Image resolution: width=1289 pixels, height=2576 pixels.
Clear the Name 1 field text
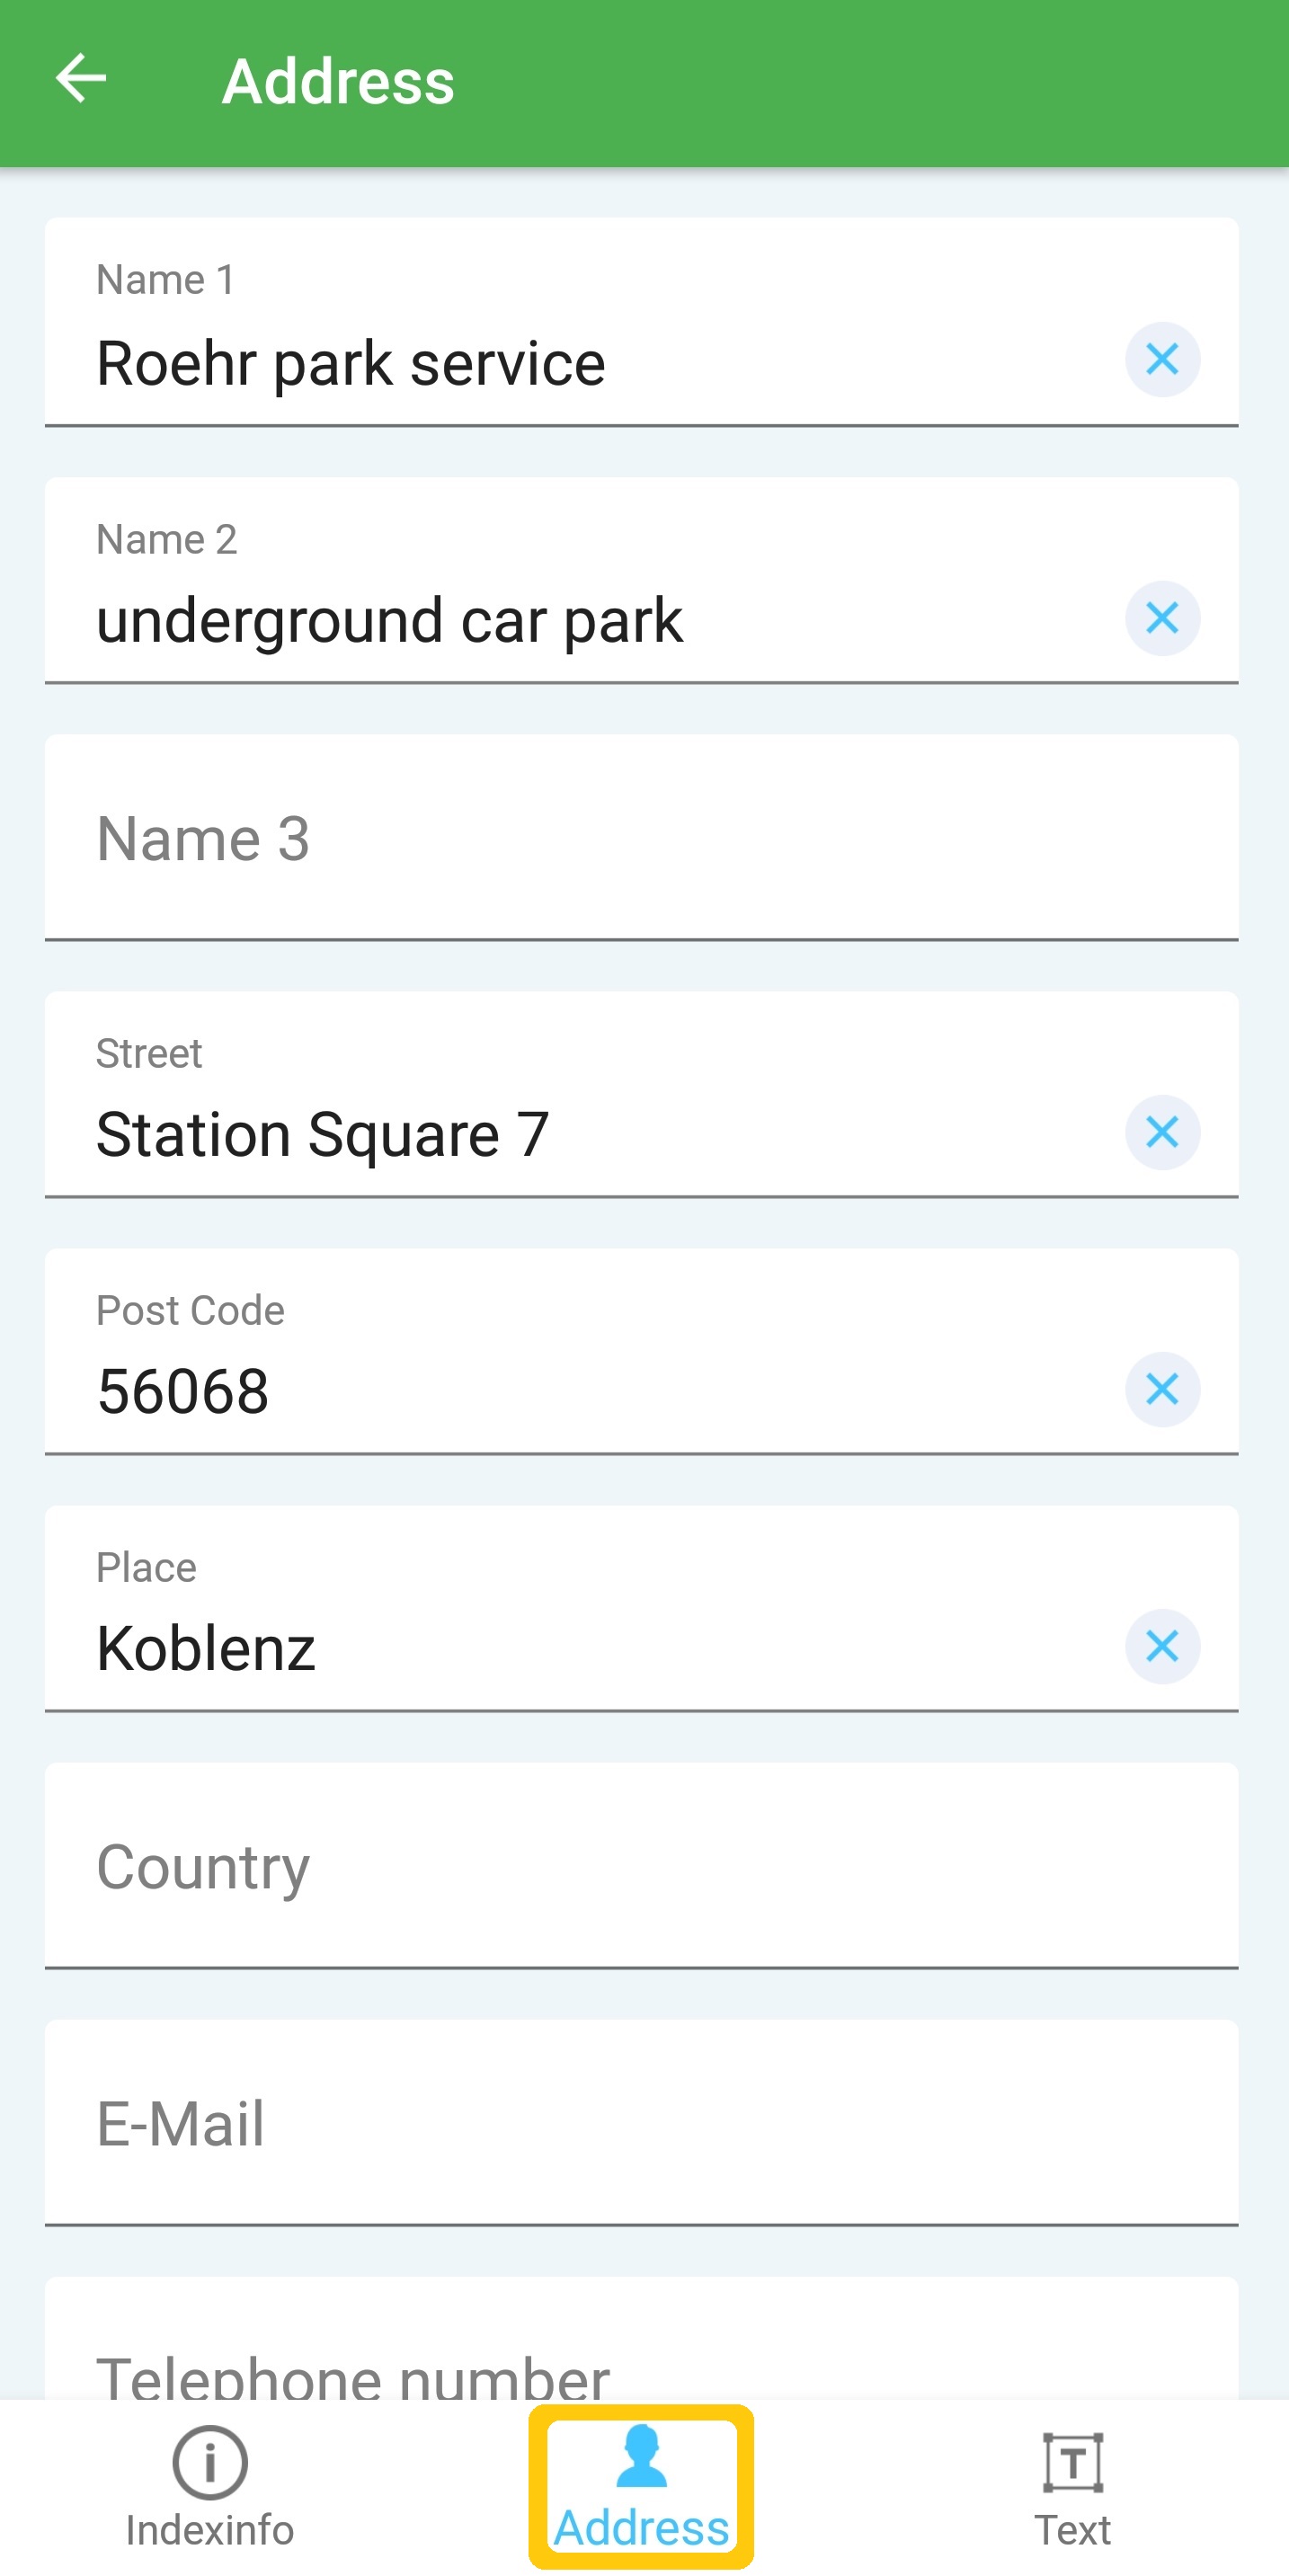point(1162,359)
